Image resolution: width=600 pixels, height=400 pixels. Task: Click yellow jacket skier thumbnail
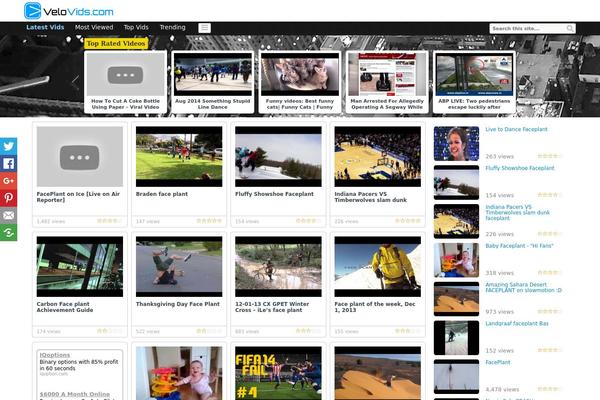378,266
